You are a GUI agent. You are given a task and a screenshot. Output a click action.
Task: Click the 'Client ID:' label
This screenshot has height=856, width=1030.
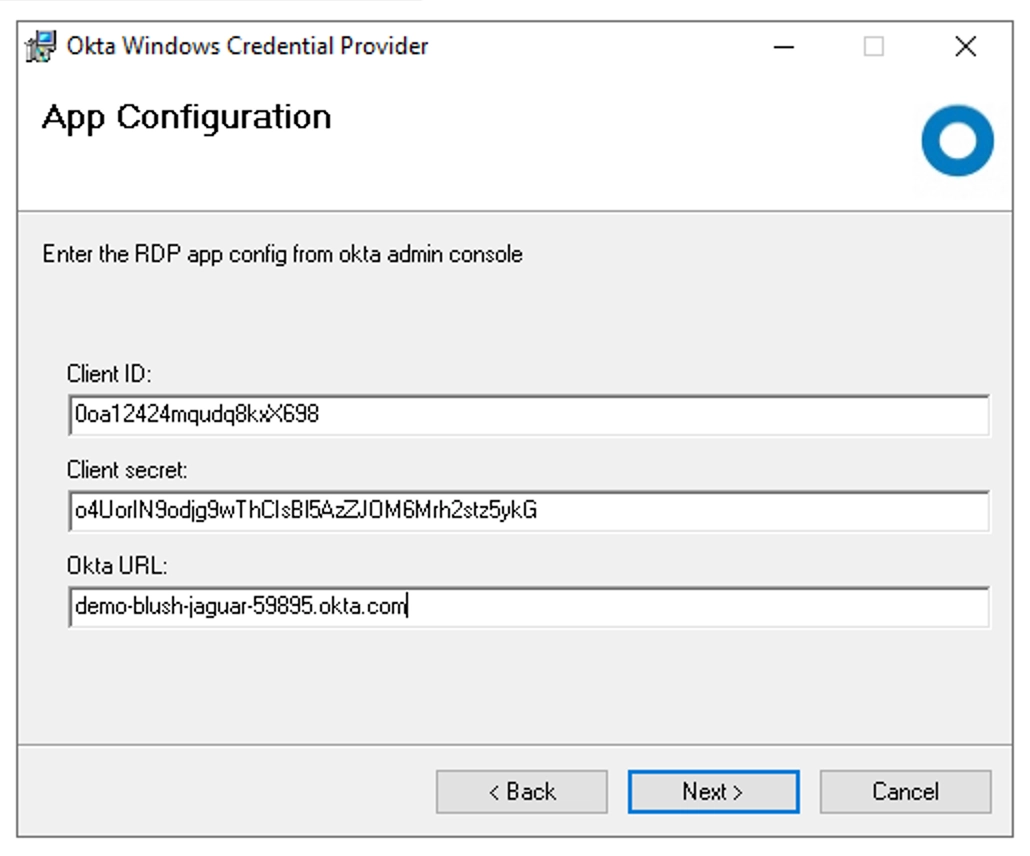pyautogui.click(x=109, y=374)
